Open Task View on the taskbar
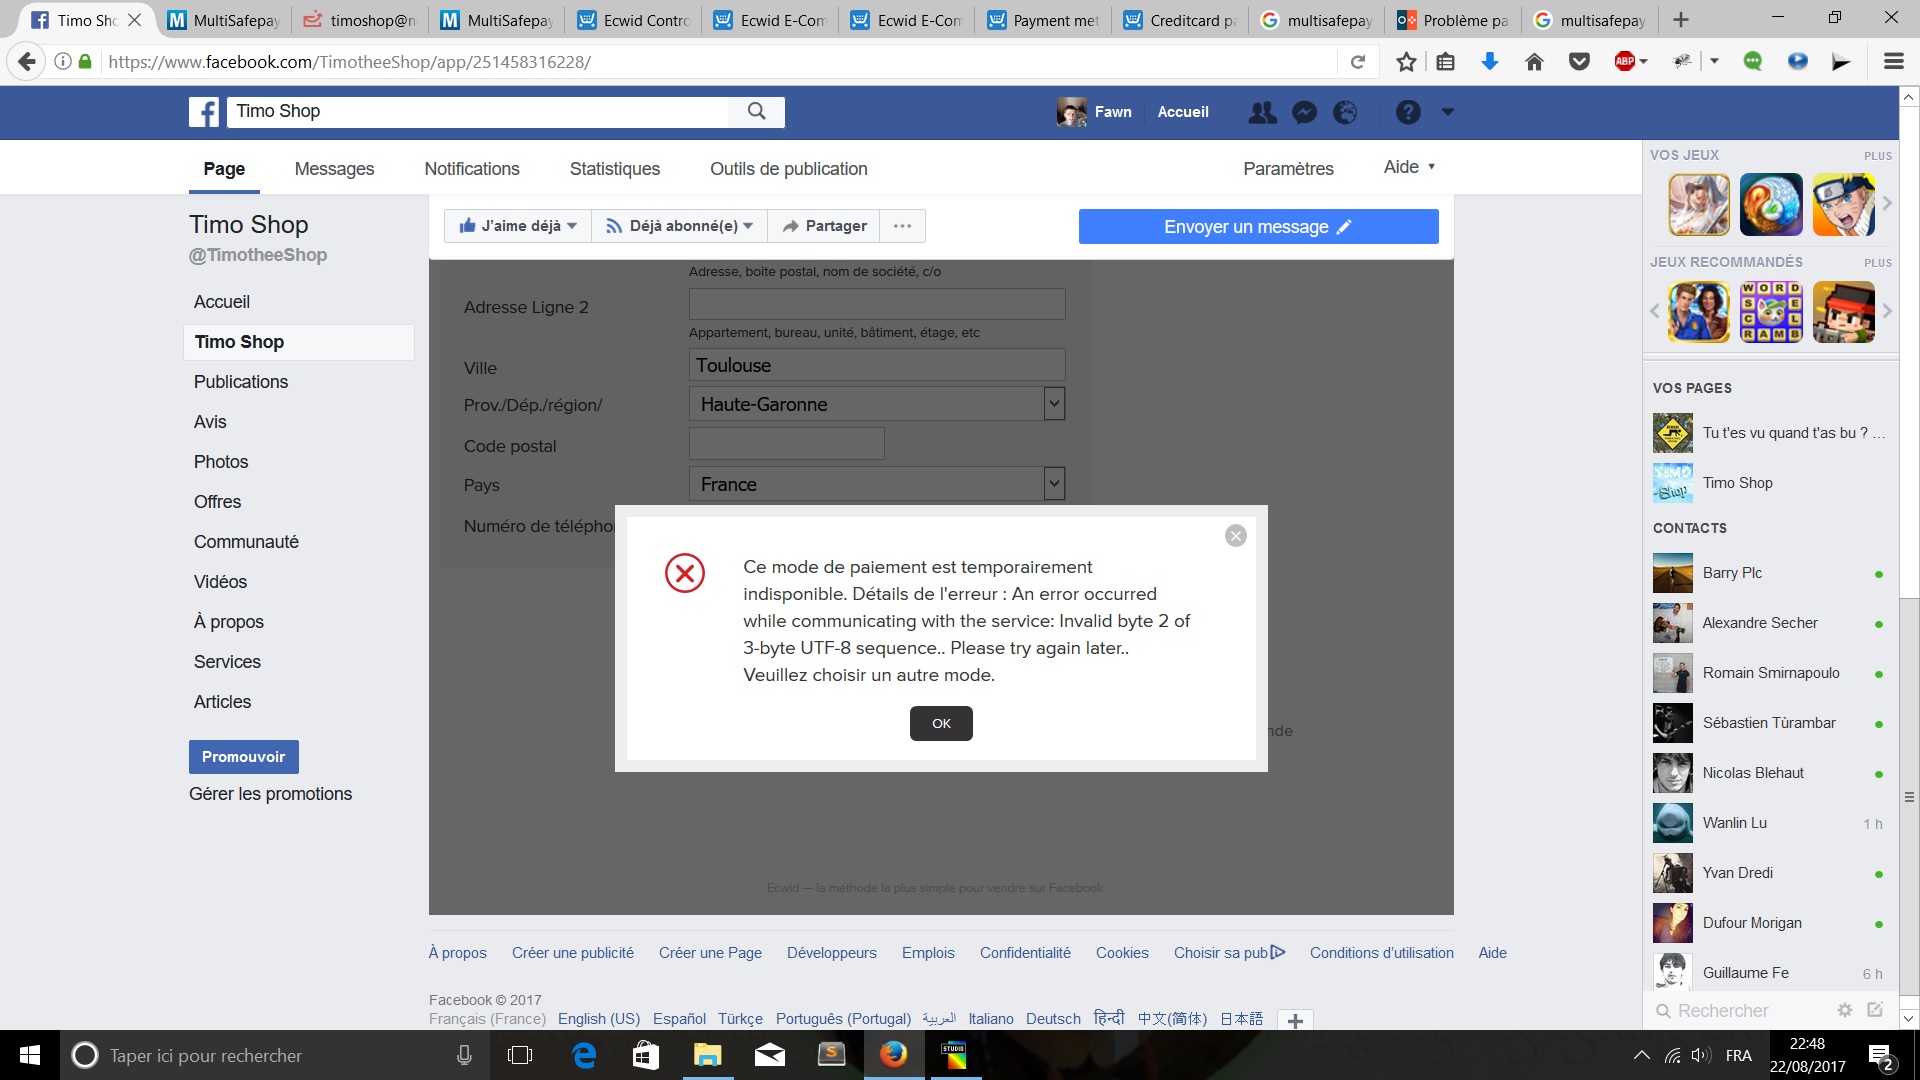The width and height of the screenshot is (1920, 1080). coord(520,1055)
